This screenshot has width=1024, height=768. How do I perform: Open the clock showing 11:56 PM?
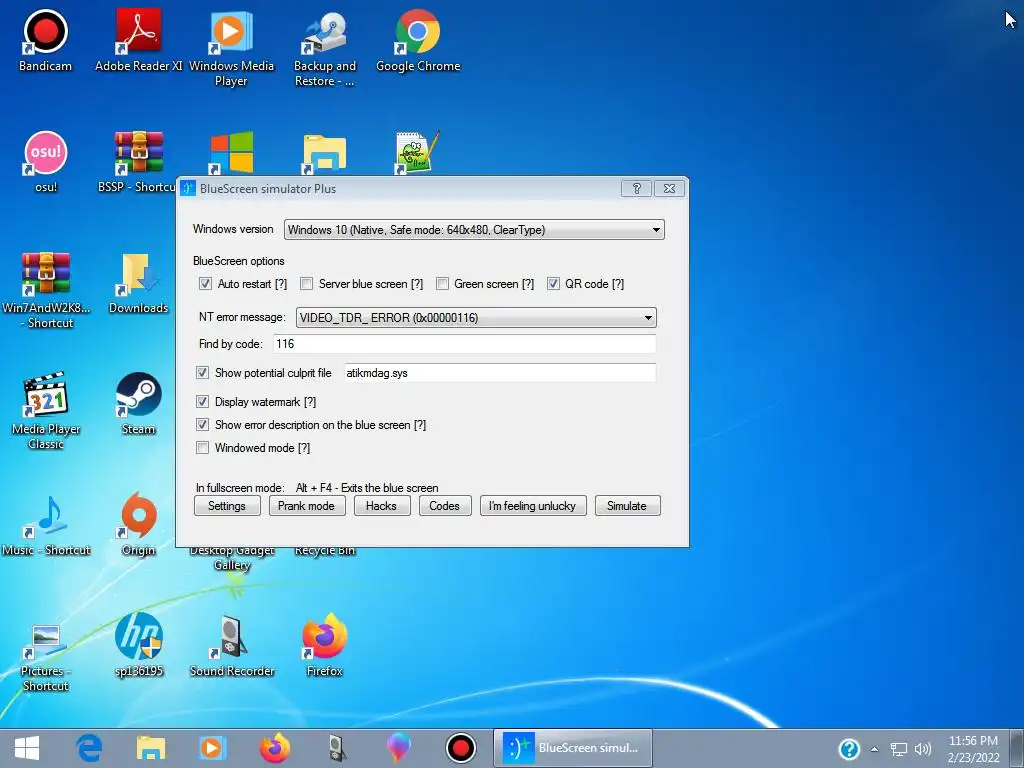(973, 749)
